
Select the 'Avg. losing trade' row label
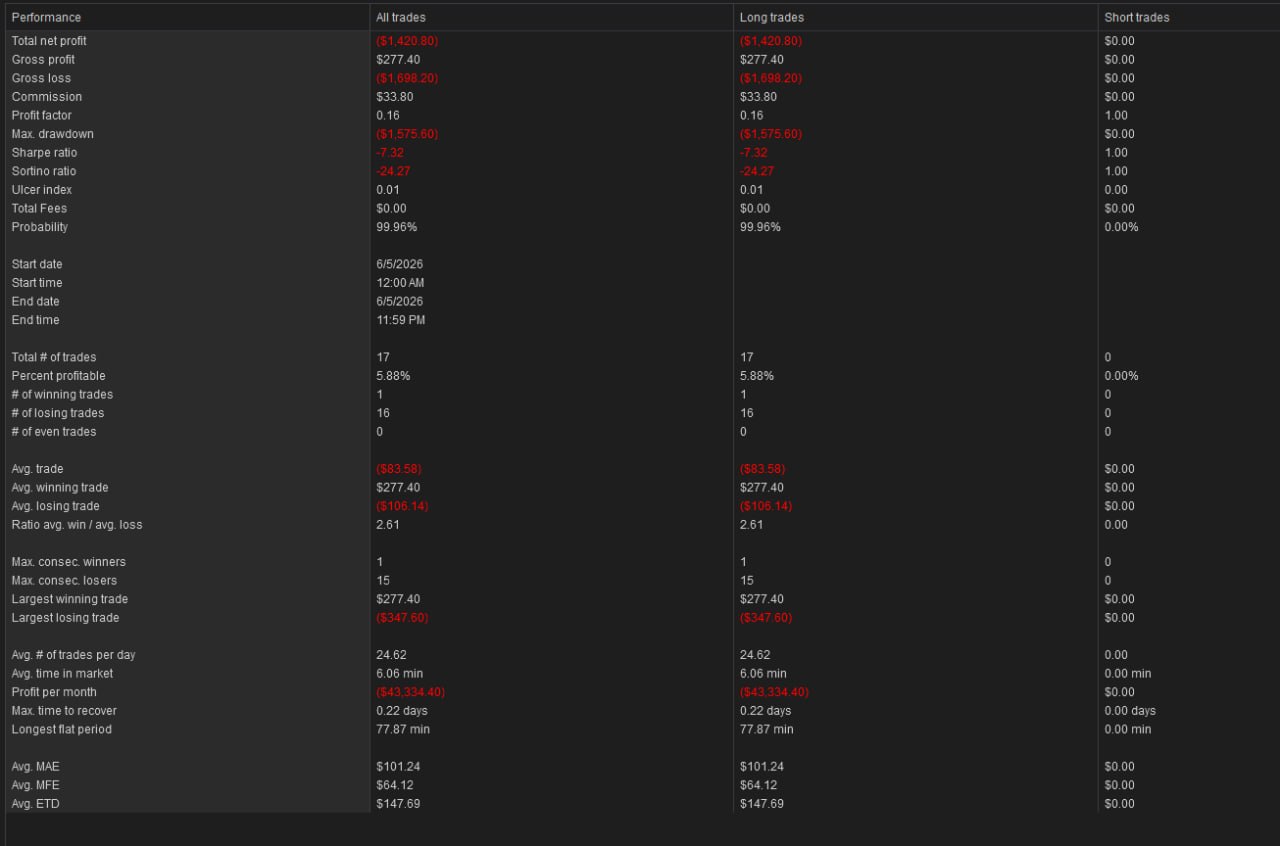pos(56,506)
